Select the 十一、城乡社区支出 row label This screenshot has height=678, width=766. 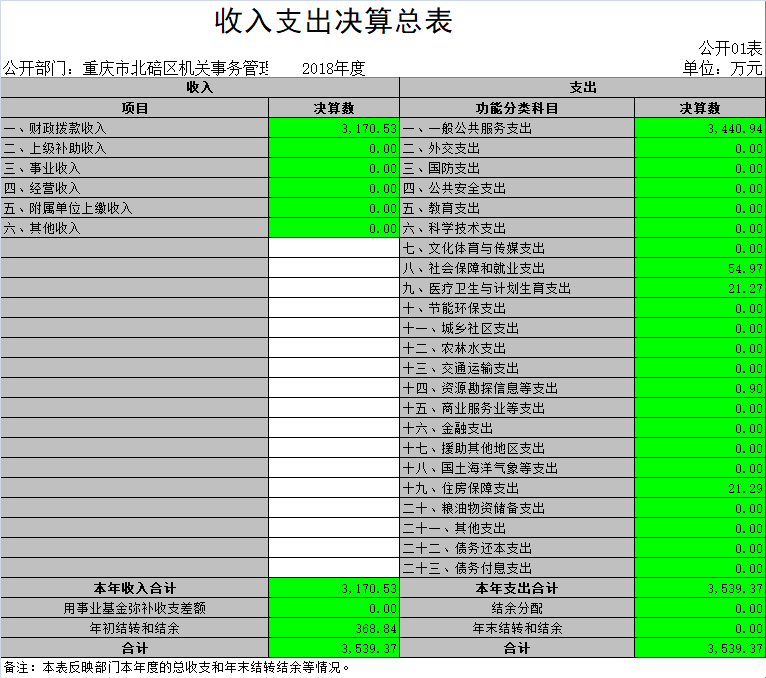click(461, 329)
